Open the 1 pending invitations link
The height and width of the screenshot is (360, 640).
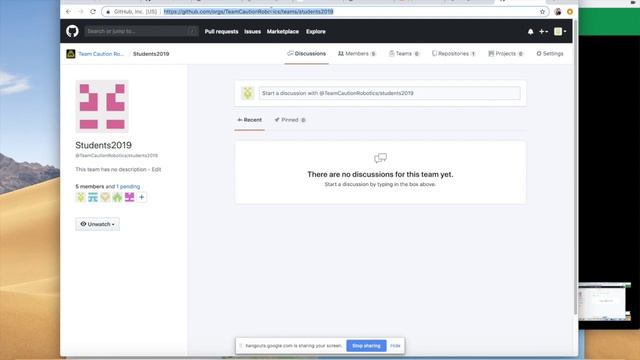(x=128, y=187)
